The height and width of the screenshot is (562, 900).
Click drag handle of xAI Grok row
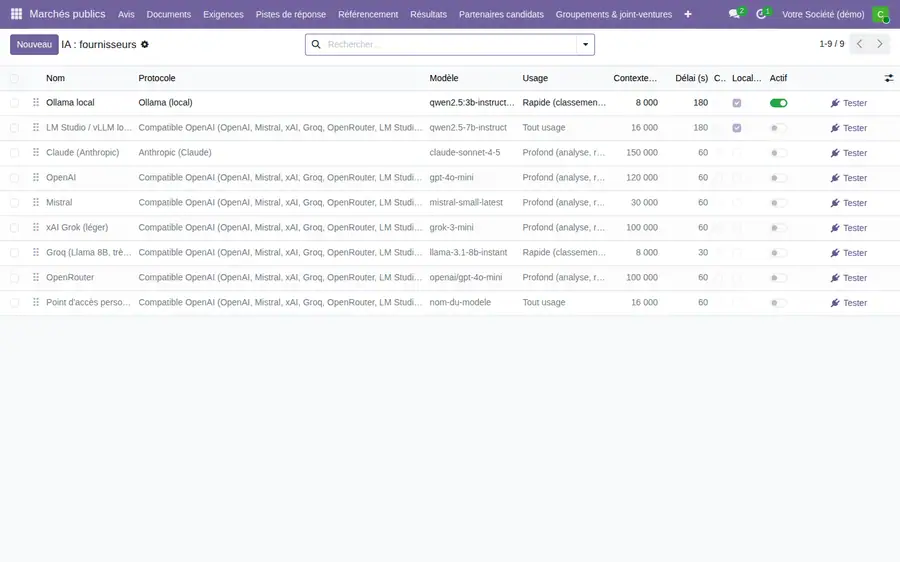(x=36, y=227)
